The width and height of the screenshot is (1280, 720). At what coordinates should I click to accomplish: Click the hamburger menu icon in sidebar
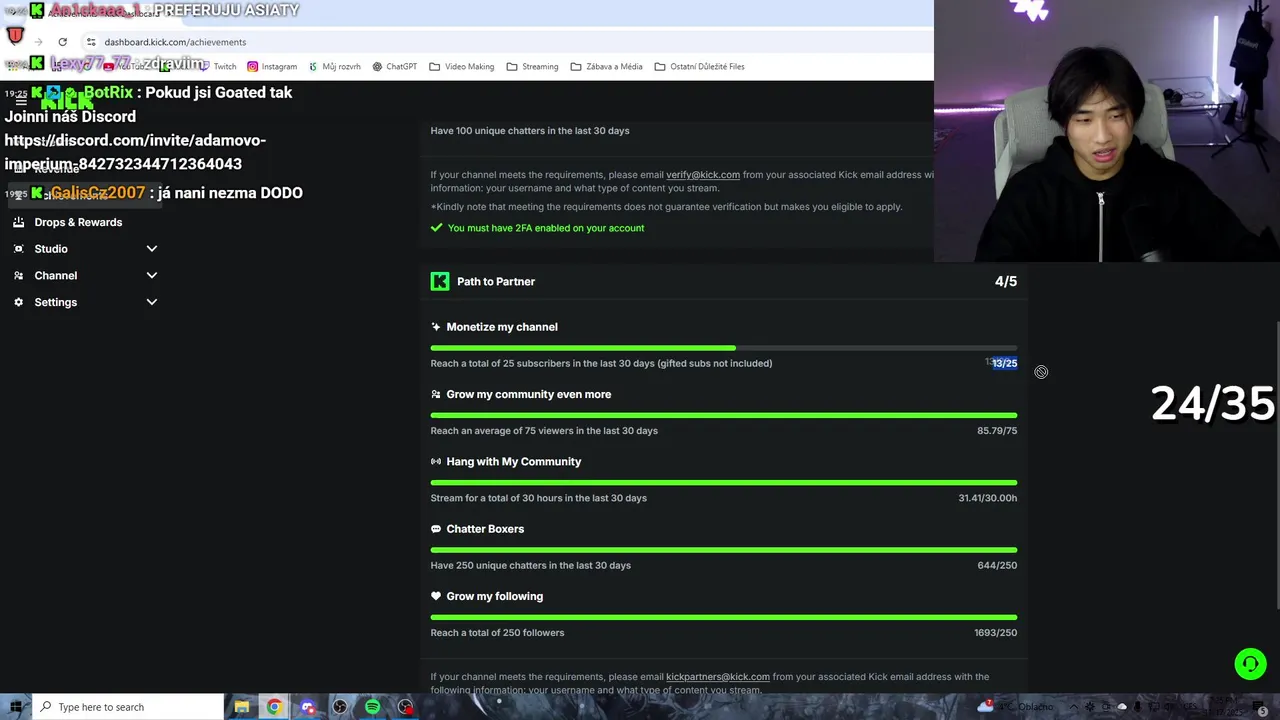[x=20, y=101]
